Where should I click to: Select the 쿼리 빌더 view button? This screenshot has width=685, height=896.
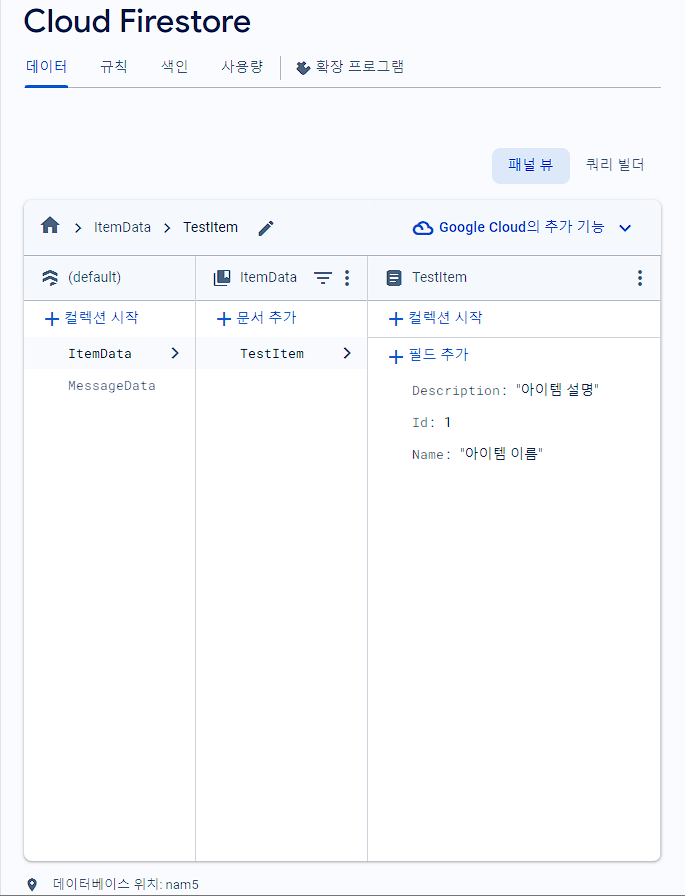tap(615, 166)
